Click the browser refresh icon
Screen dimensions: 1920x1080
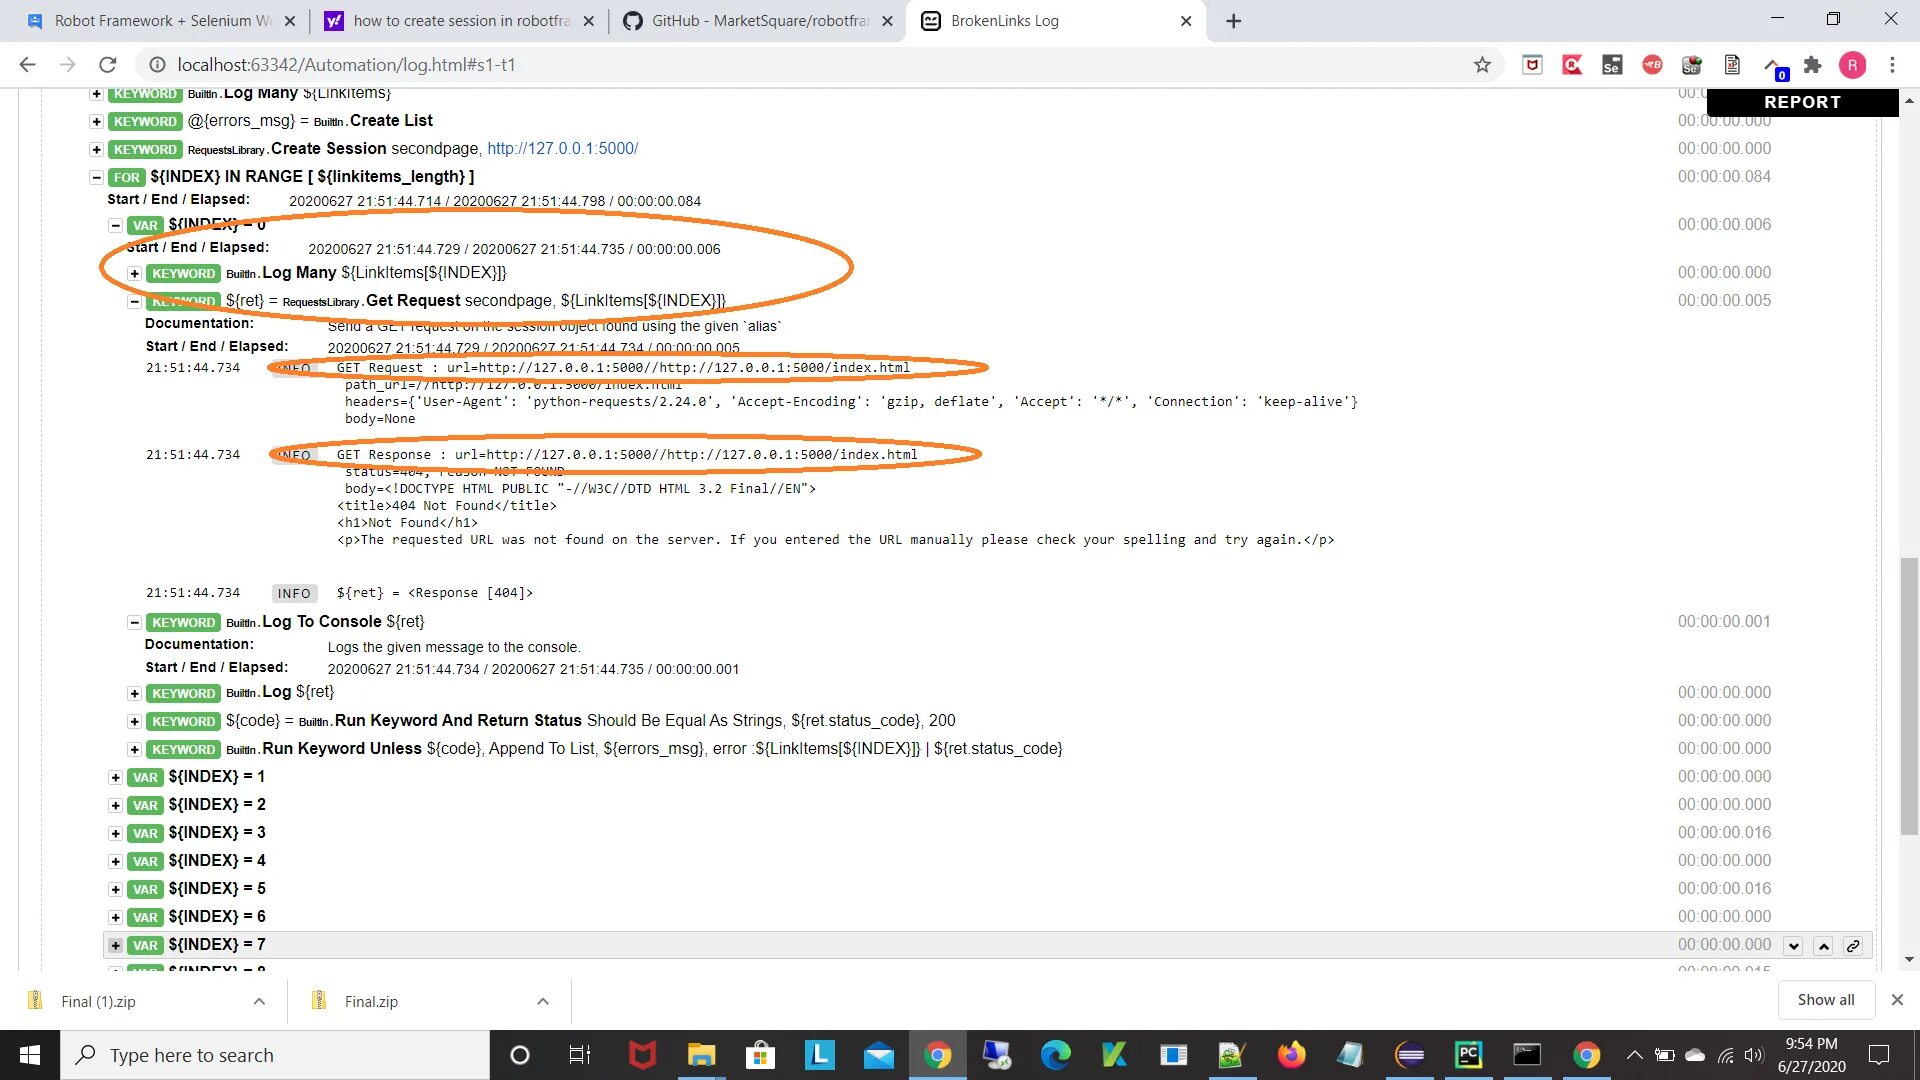click(111, 65)
